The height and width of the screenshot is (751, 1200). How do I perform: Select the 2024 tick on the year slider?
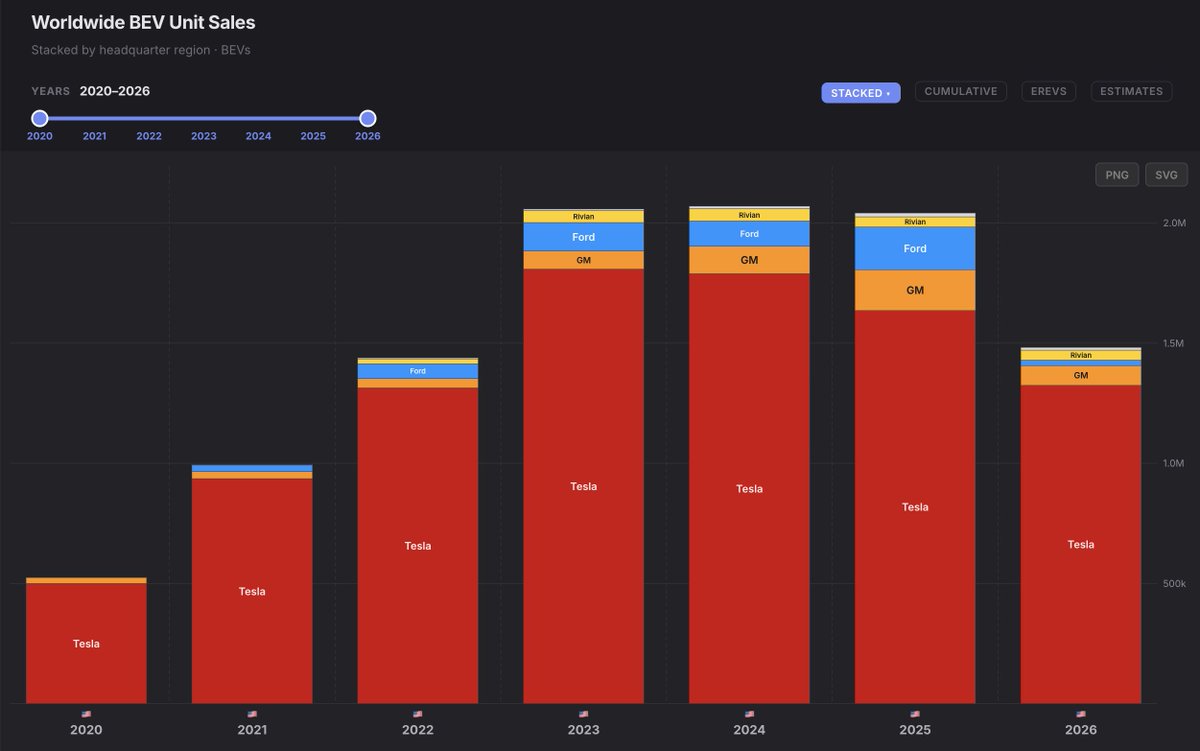pyautogui.click(x=258, y=136)
